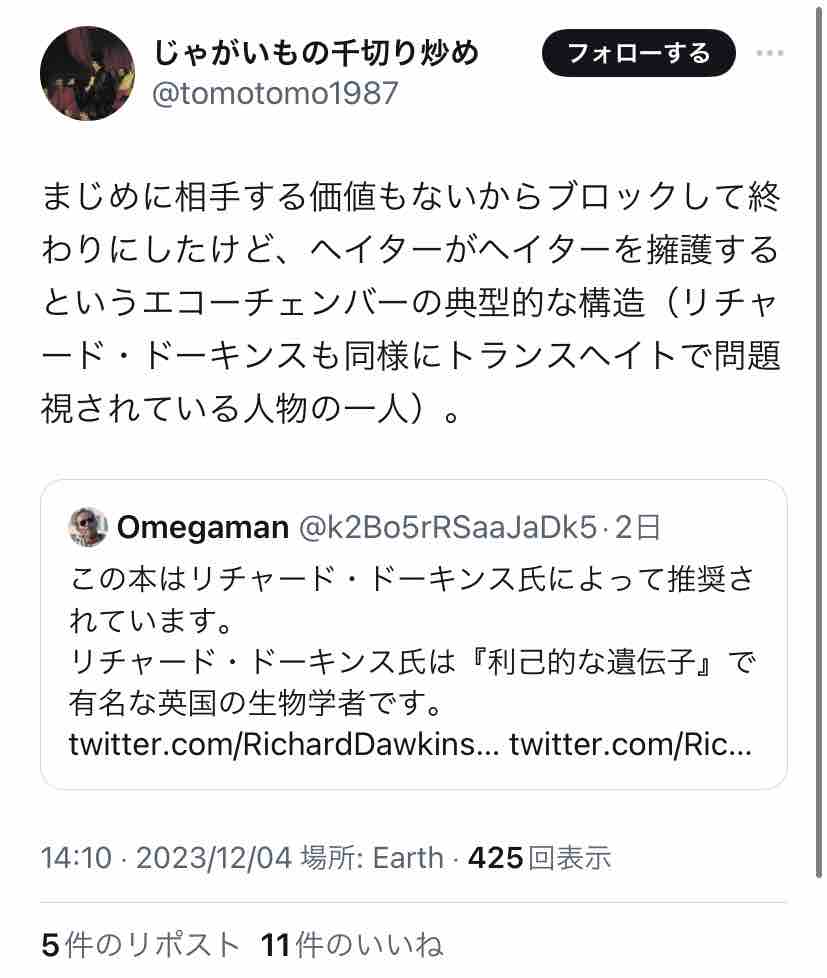
Task: Open the first twitter.com/RichardDawkins link
Action: [x=284, y=745]
